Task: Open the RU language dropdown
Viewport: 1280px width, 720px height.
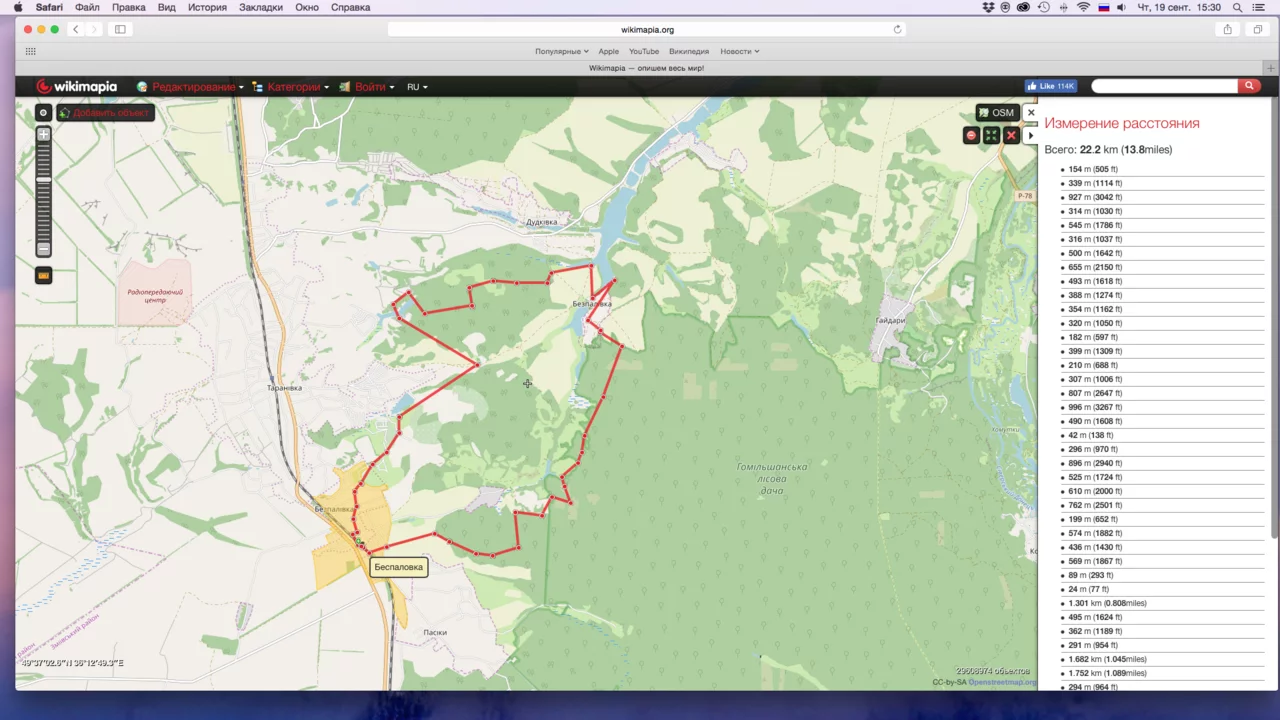Action: [417, 87]
